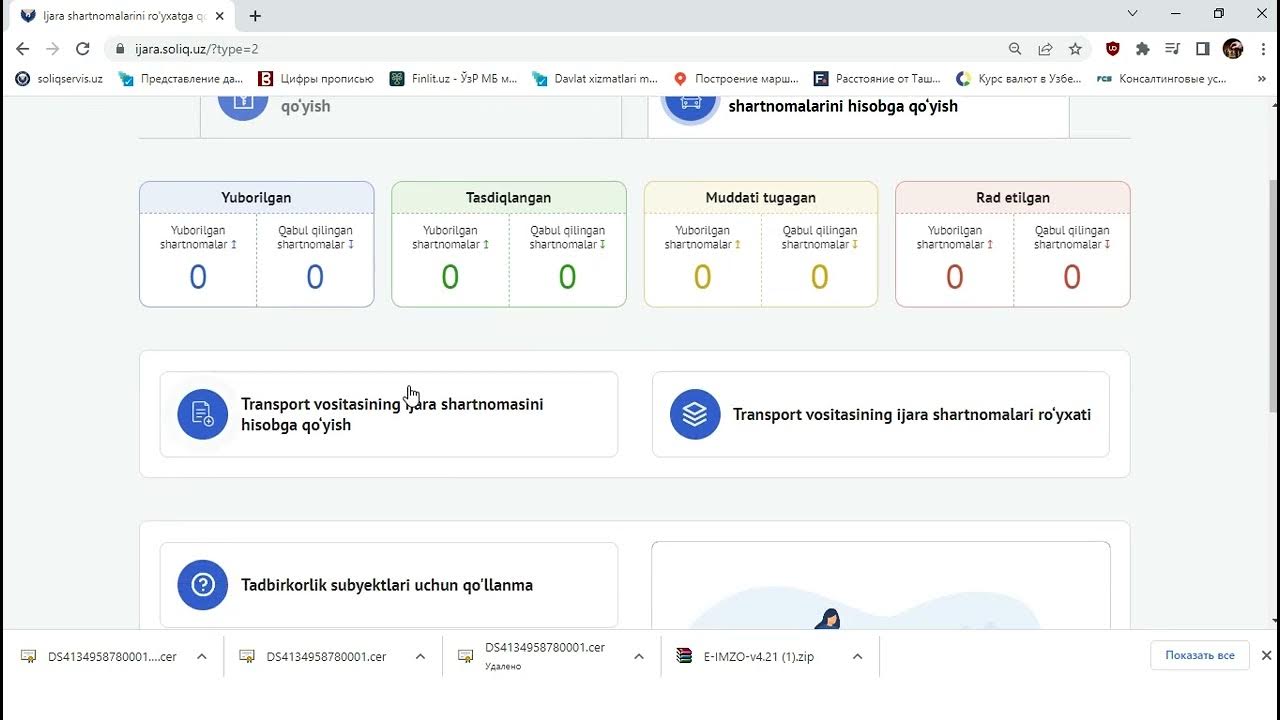Open the uBlock shield extension icon
The image size is (1280, 720).
1112,49
